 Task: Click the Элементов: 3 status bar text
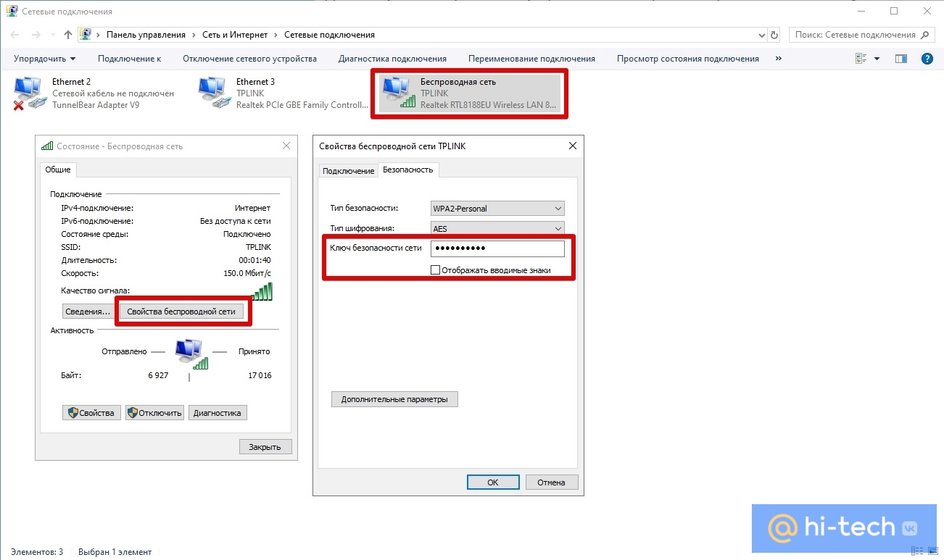pyautogui.click(x=37, y=552)
